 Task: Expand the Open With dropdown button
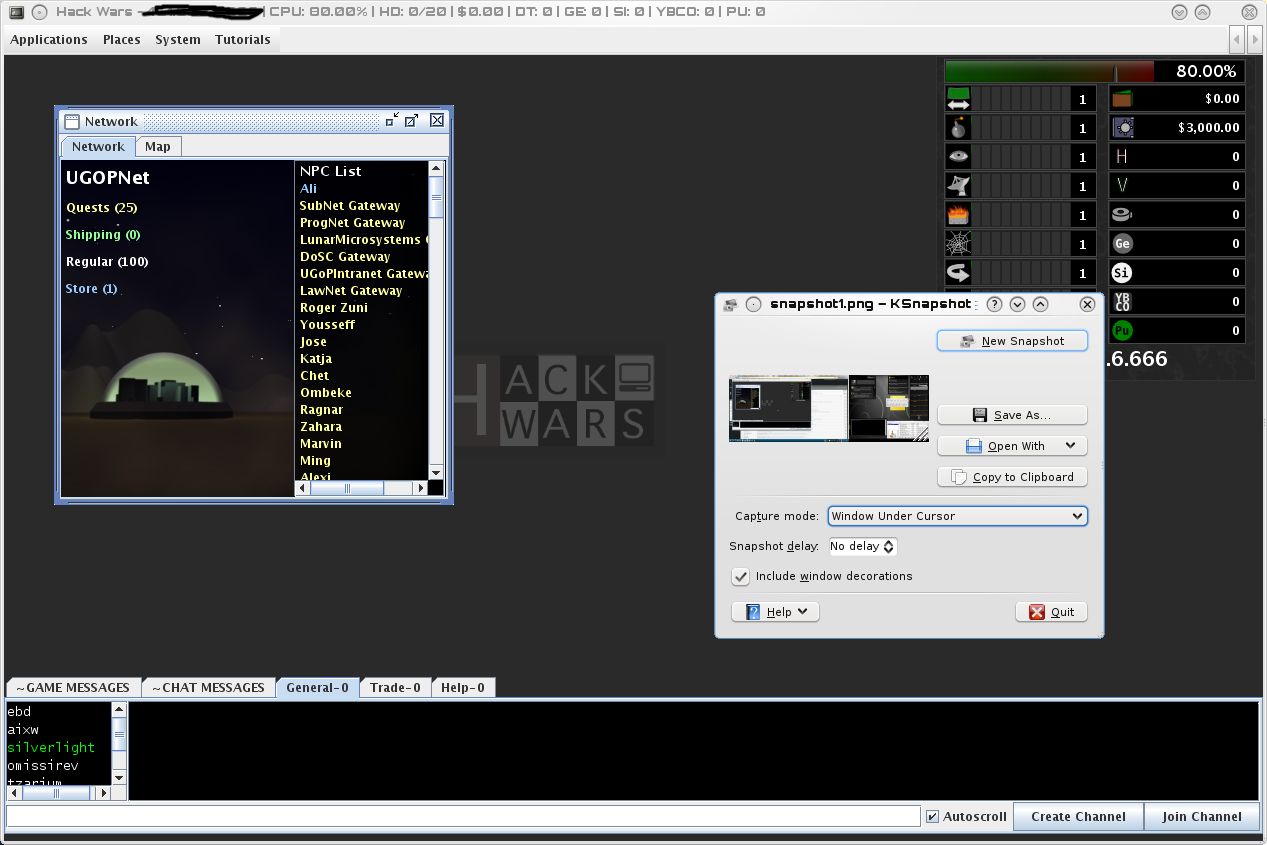pos(1071,446)
